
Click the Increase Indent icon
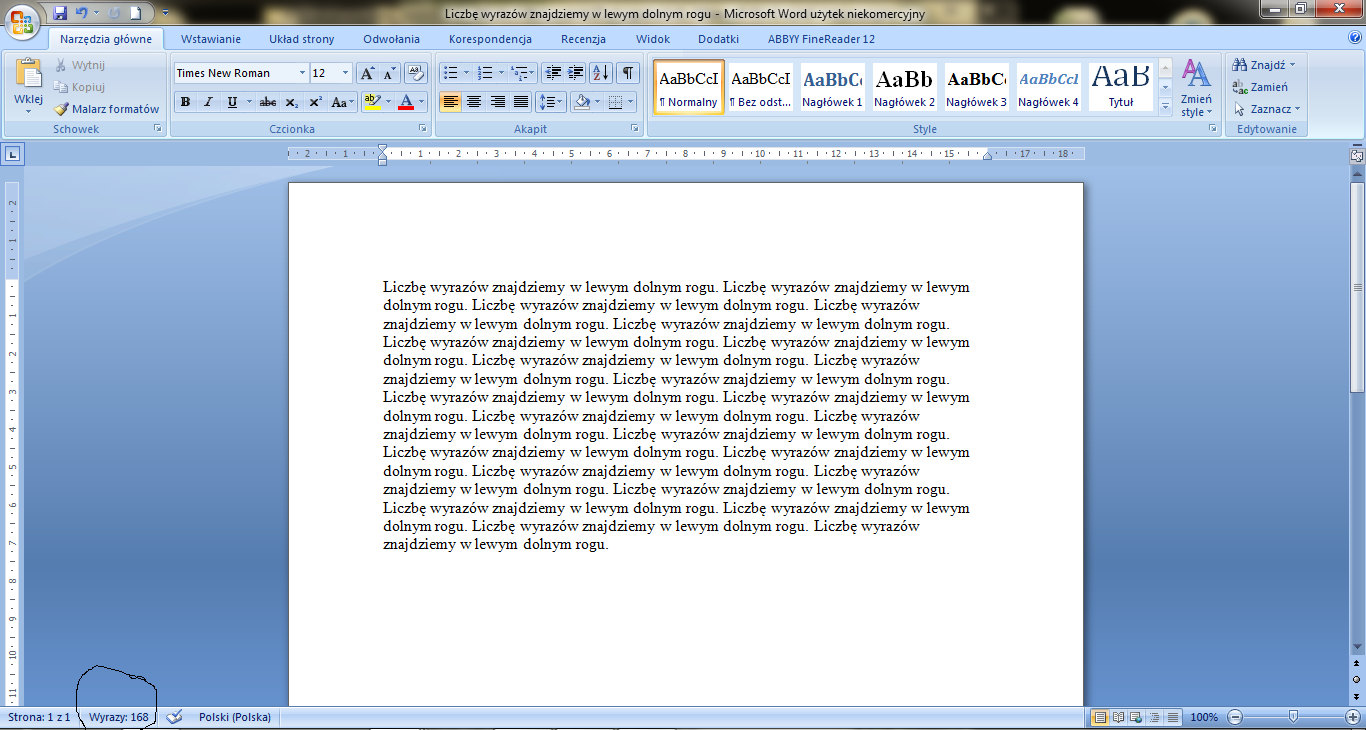(576, 73)
